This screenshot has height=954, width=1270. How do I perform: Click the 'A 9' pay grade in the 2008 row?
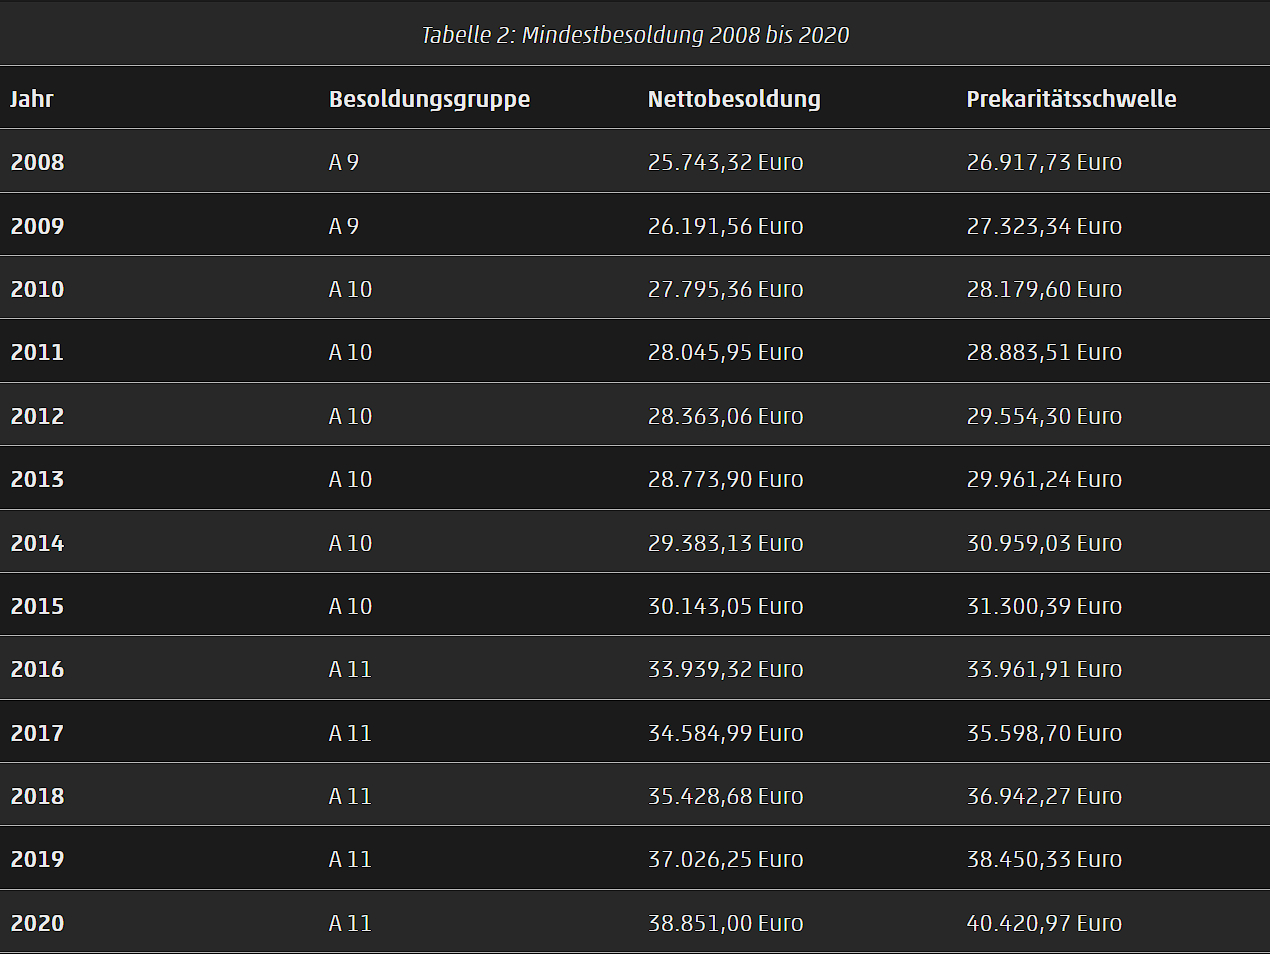click(344, 162)
